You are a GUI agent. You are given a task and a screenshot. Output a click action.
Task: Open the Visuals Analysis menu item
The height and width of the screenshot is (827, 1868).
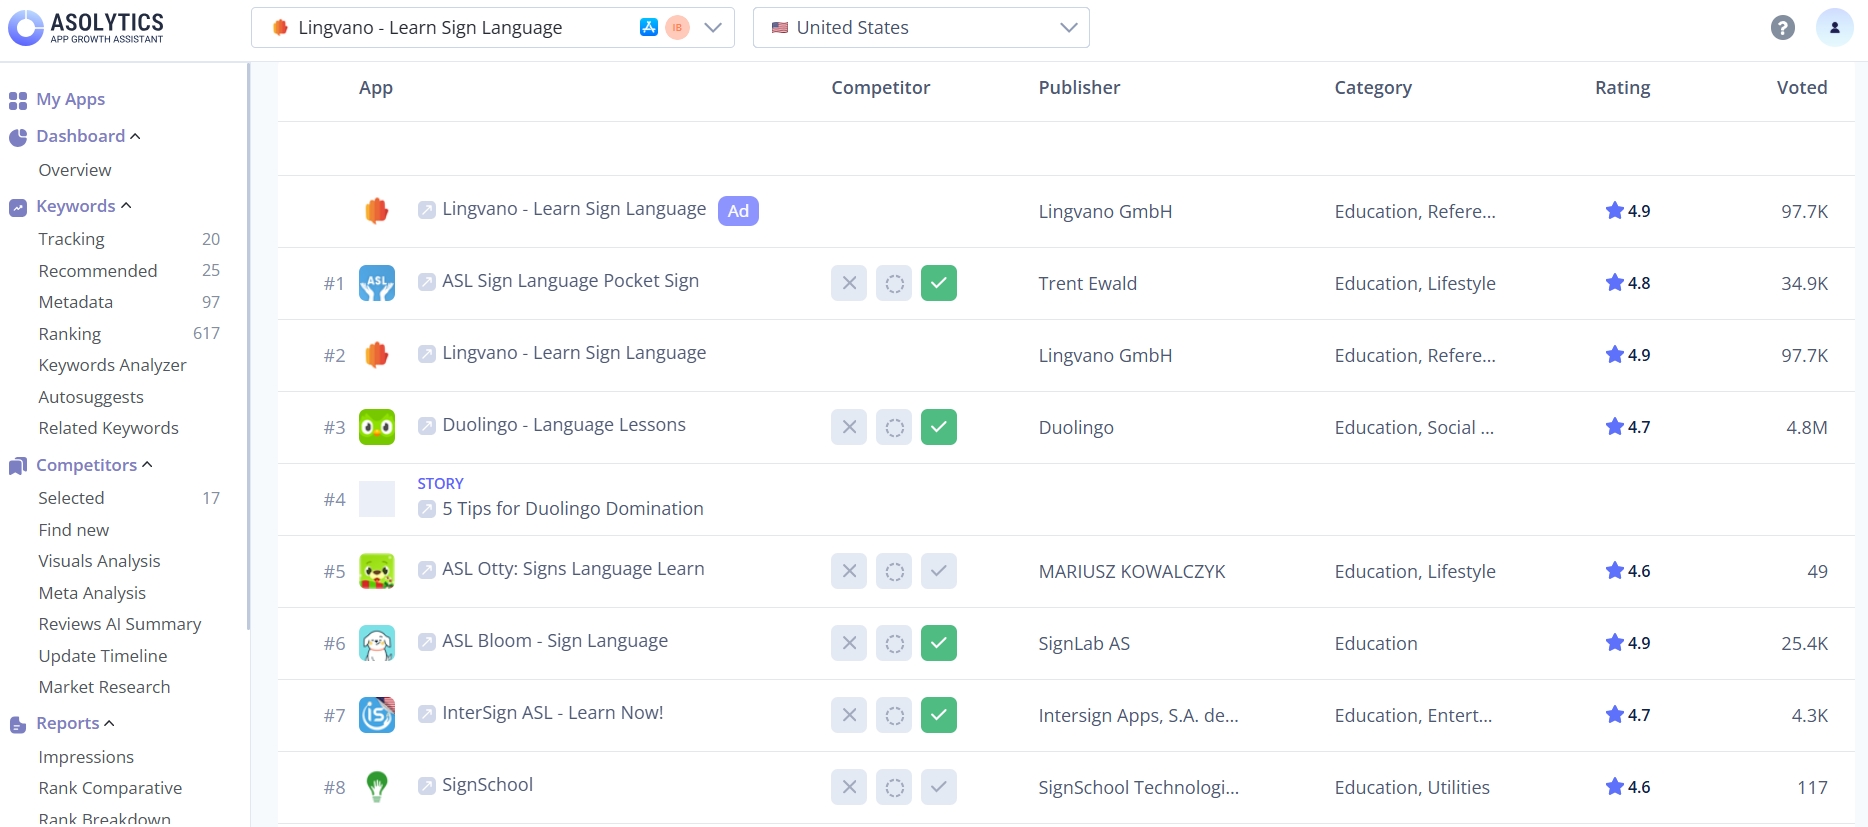99,561
